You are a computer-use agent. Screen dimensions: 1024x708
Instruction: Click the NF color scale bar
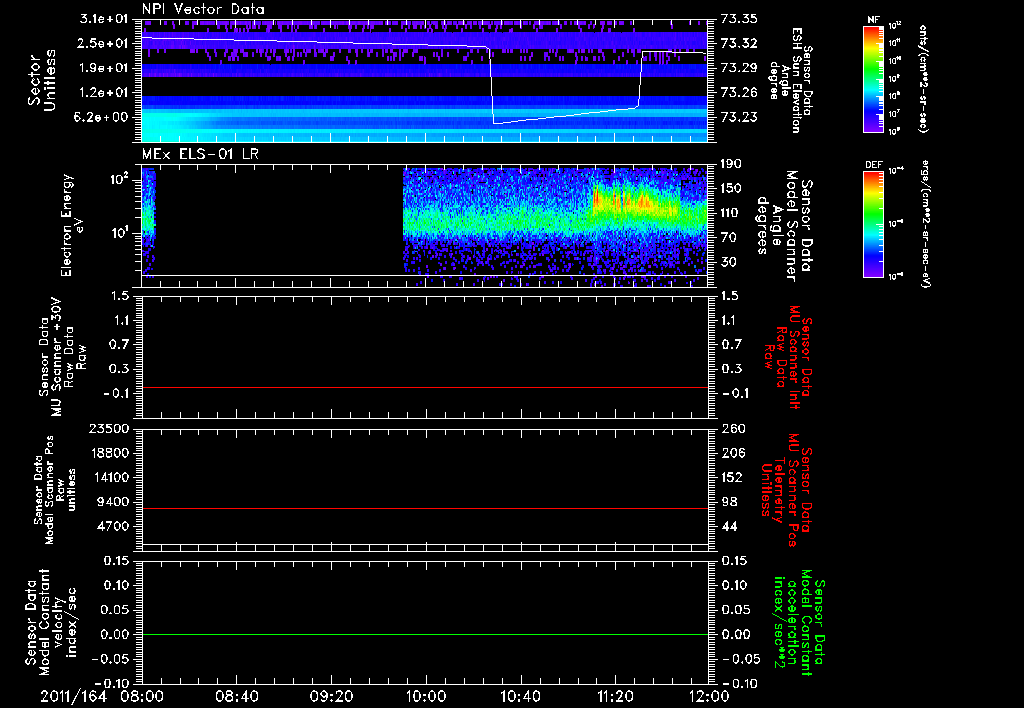click(871, 78)
